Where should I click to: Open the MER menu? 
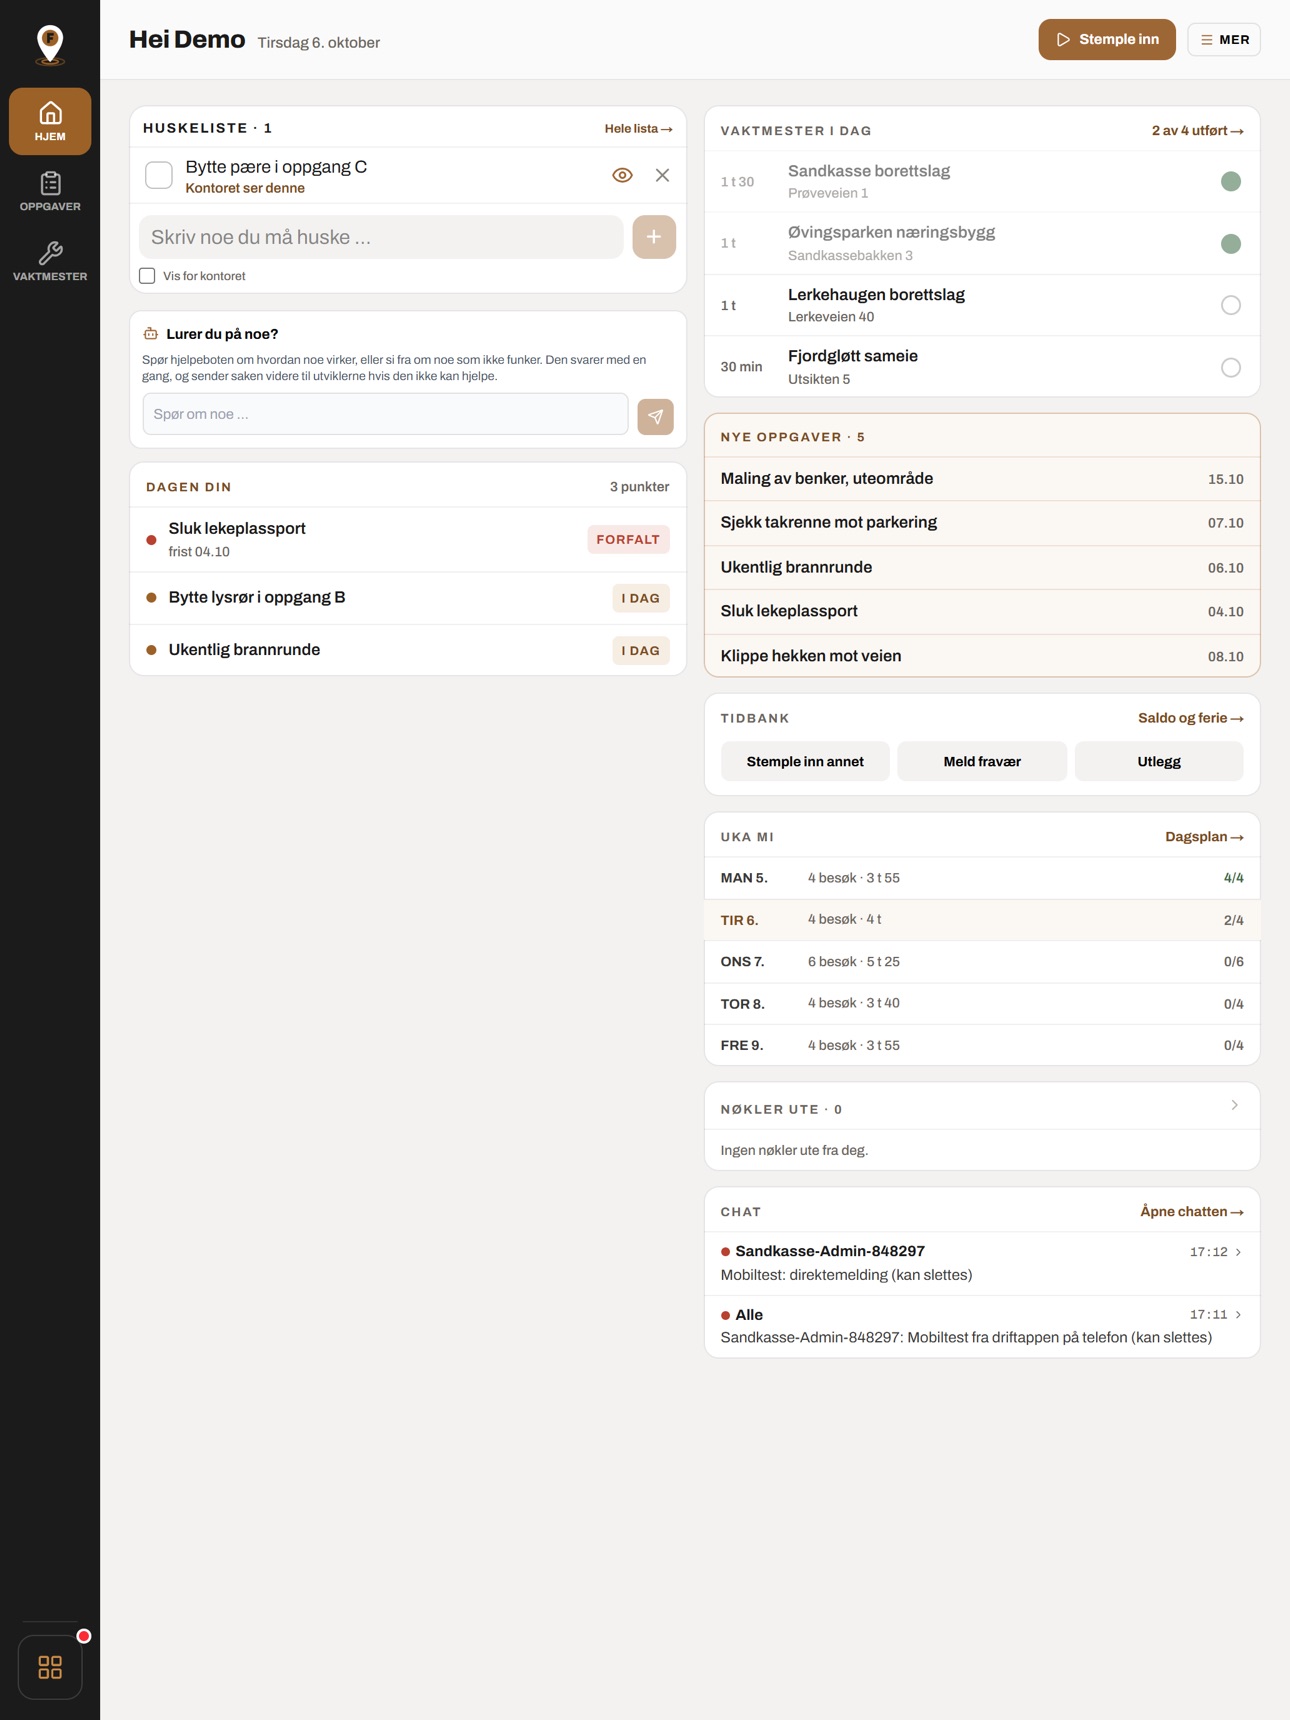coord(1224,40)
